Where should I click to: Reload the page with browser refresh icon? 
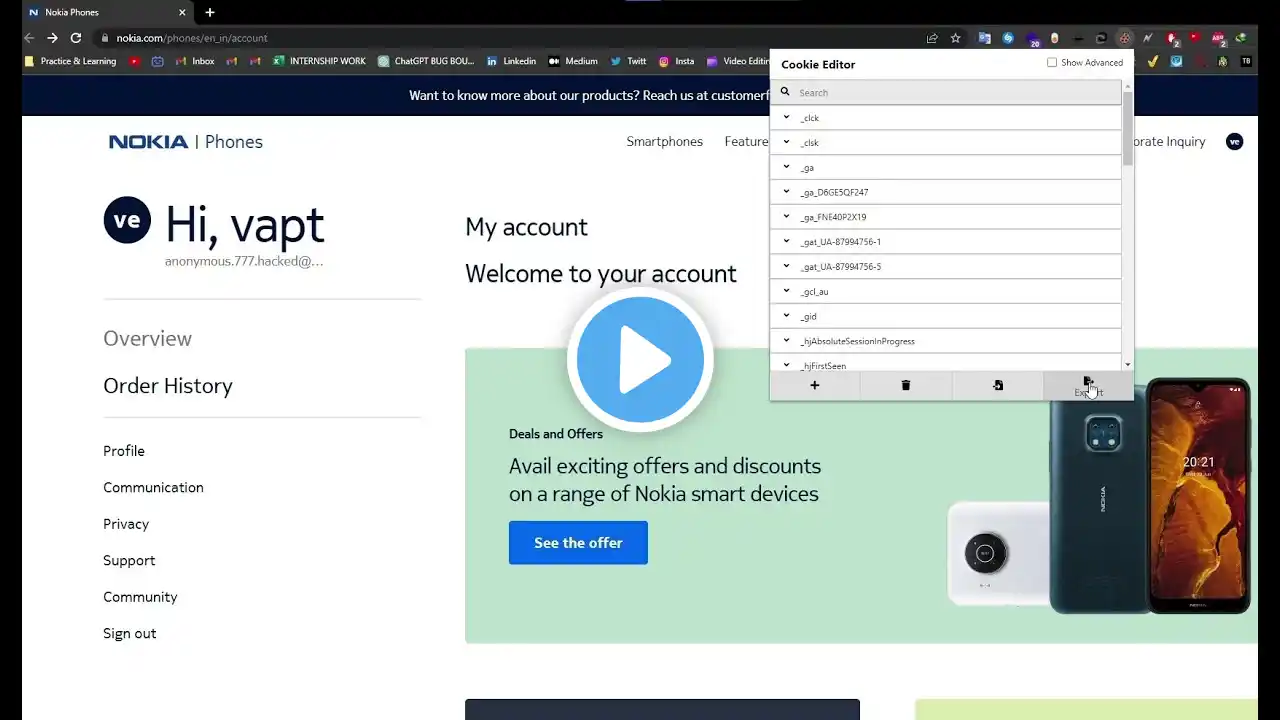click(x=75, y=38)
